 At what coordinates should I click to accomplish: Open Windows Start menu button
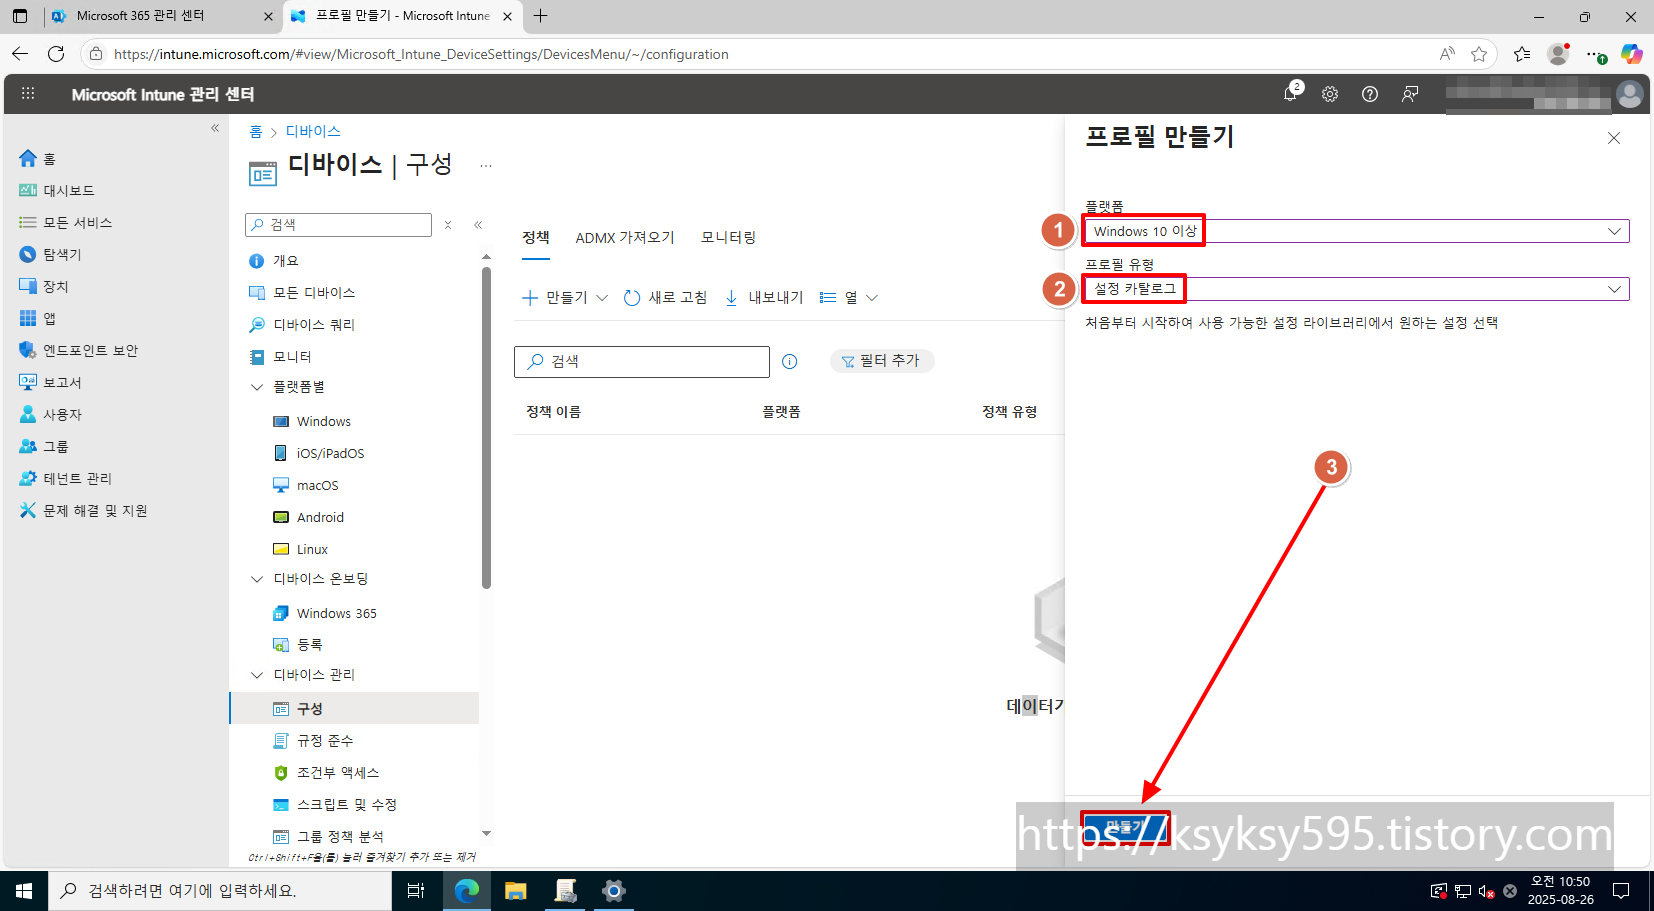point(24,890)
